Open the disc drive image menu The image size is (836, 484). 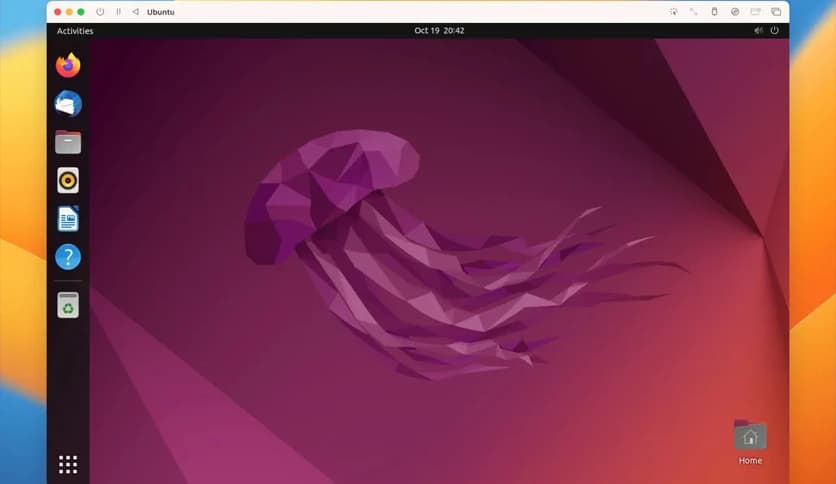pos(735,12)
